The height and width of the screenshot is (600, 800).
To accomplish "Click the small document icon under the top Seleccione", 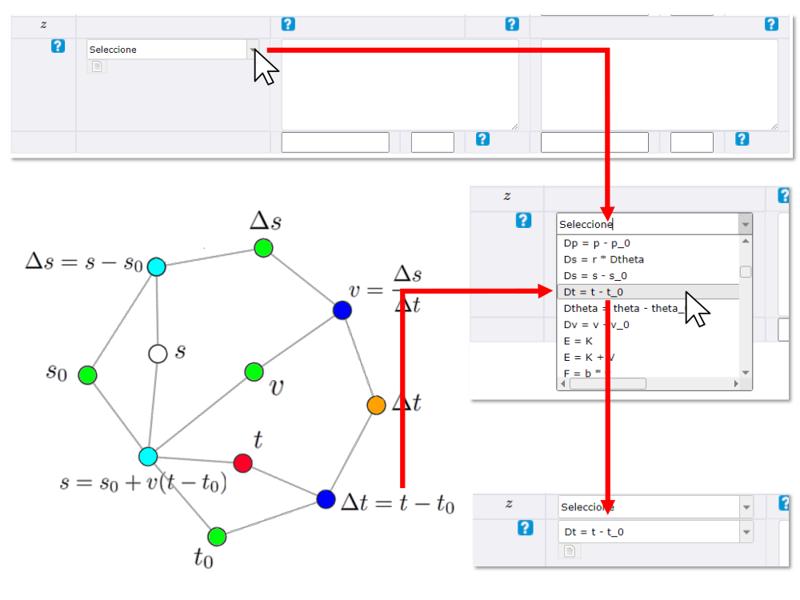I will [x=97, y=66].
